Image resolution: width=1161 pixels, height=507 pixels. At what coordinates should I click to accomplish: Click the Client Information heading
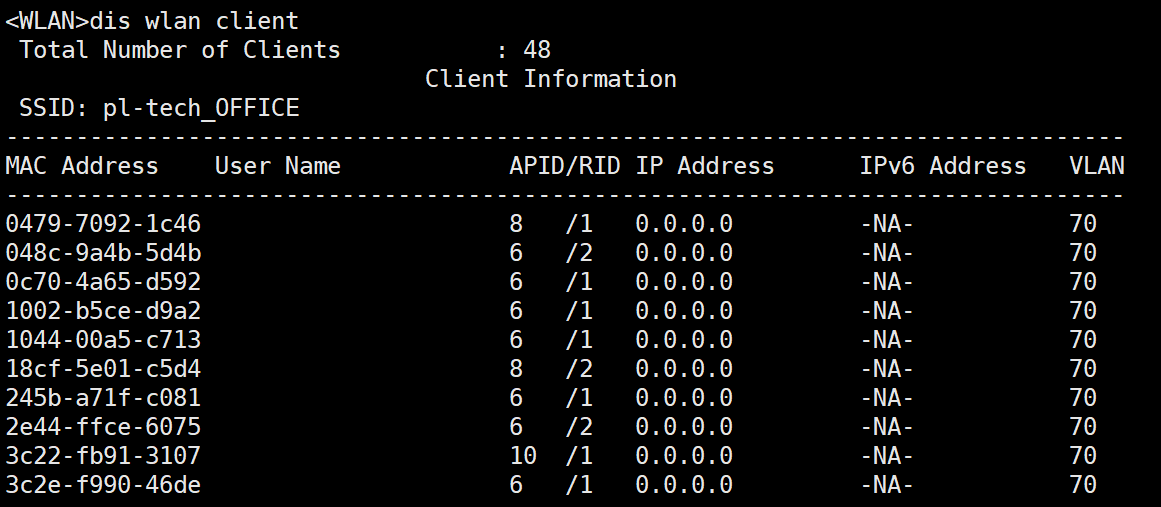551,79
